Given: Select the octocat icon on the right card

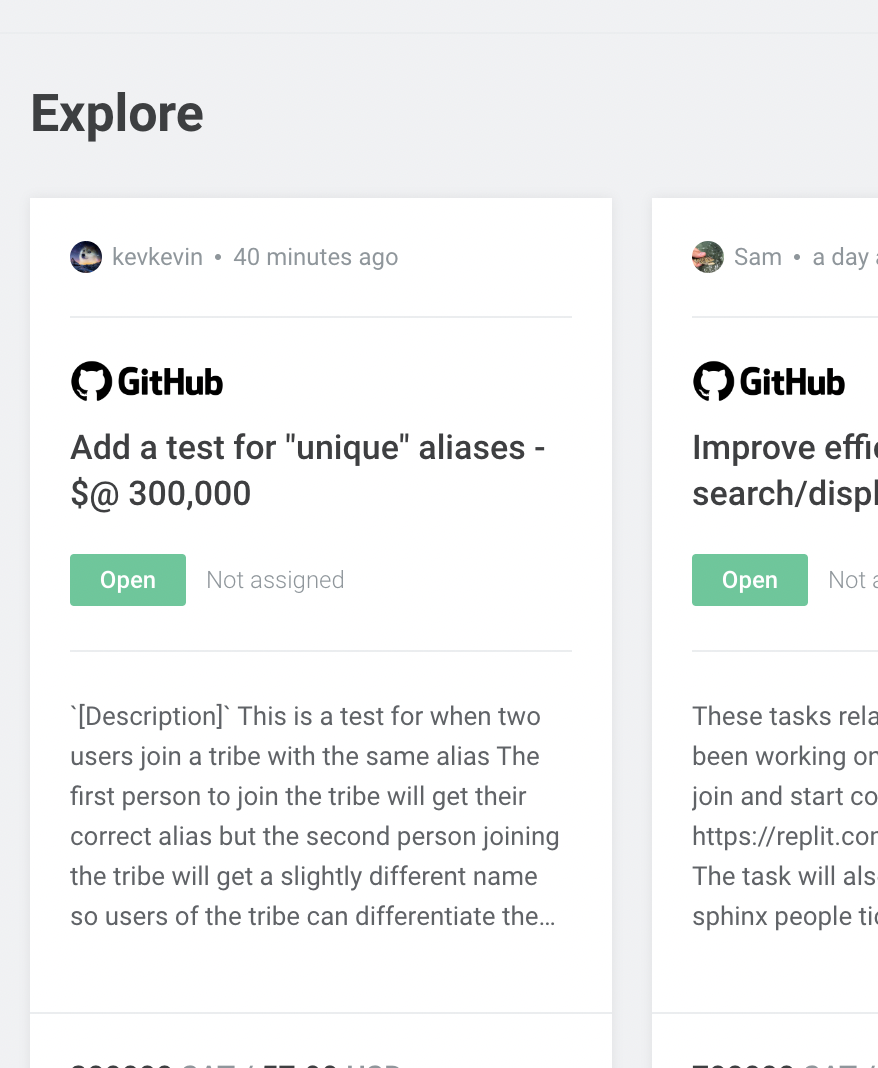Looking at the screenshot, I should [713, 381].
